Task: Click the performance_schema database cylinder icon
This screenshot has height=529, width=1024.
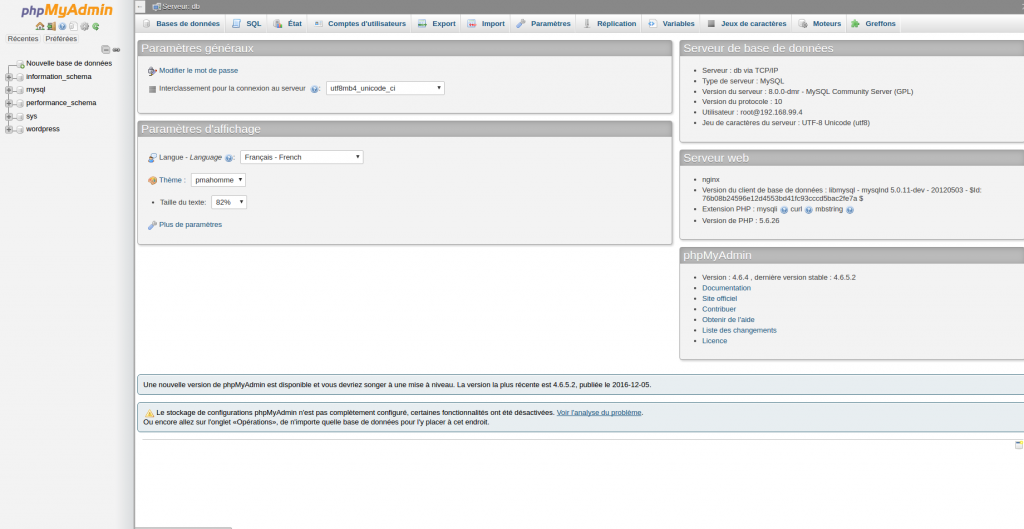Action: click(20, 103)
